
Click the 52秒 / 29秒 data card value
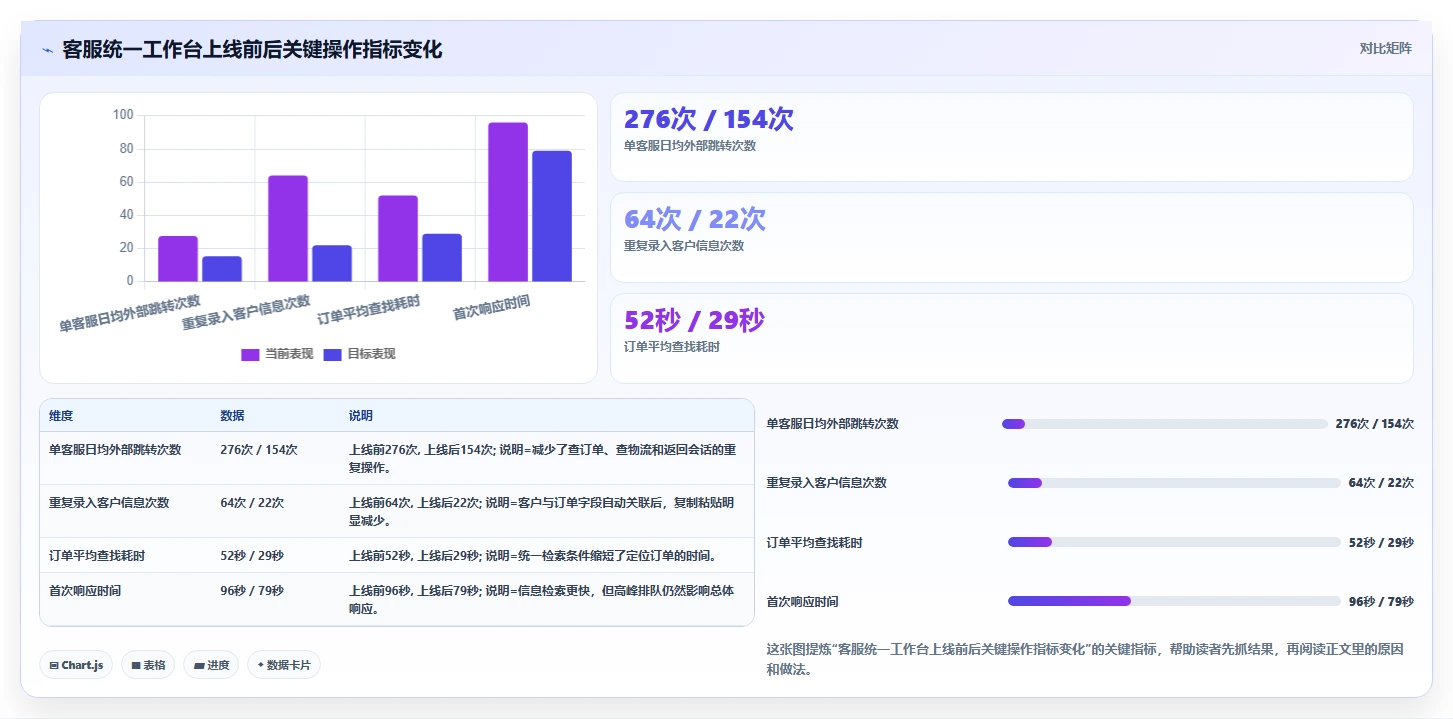coord(694,320)
